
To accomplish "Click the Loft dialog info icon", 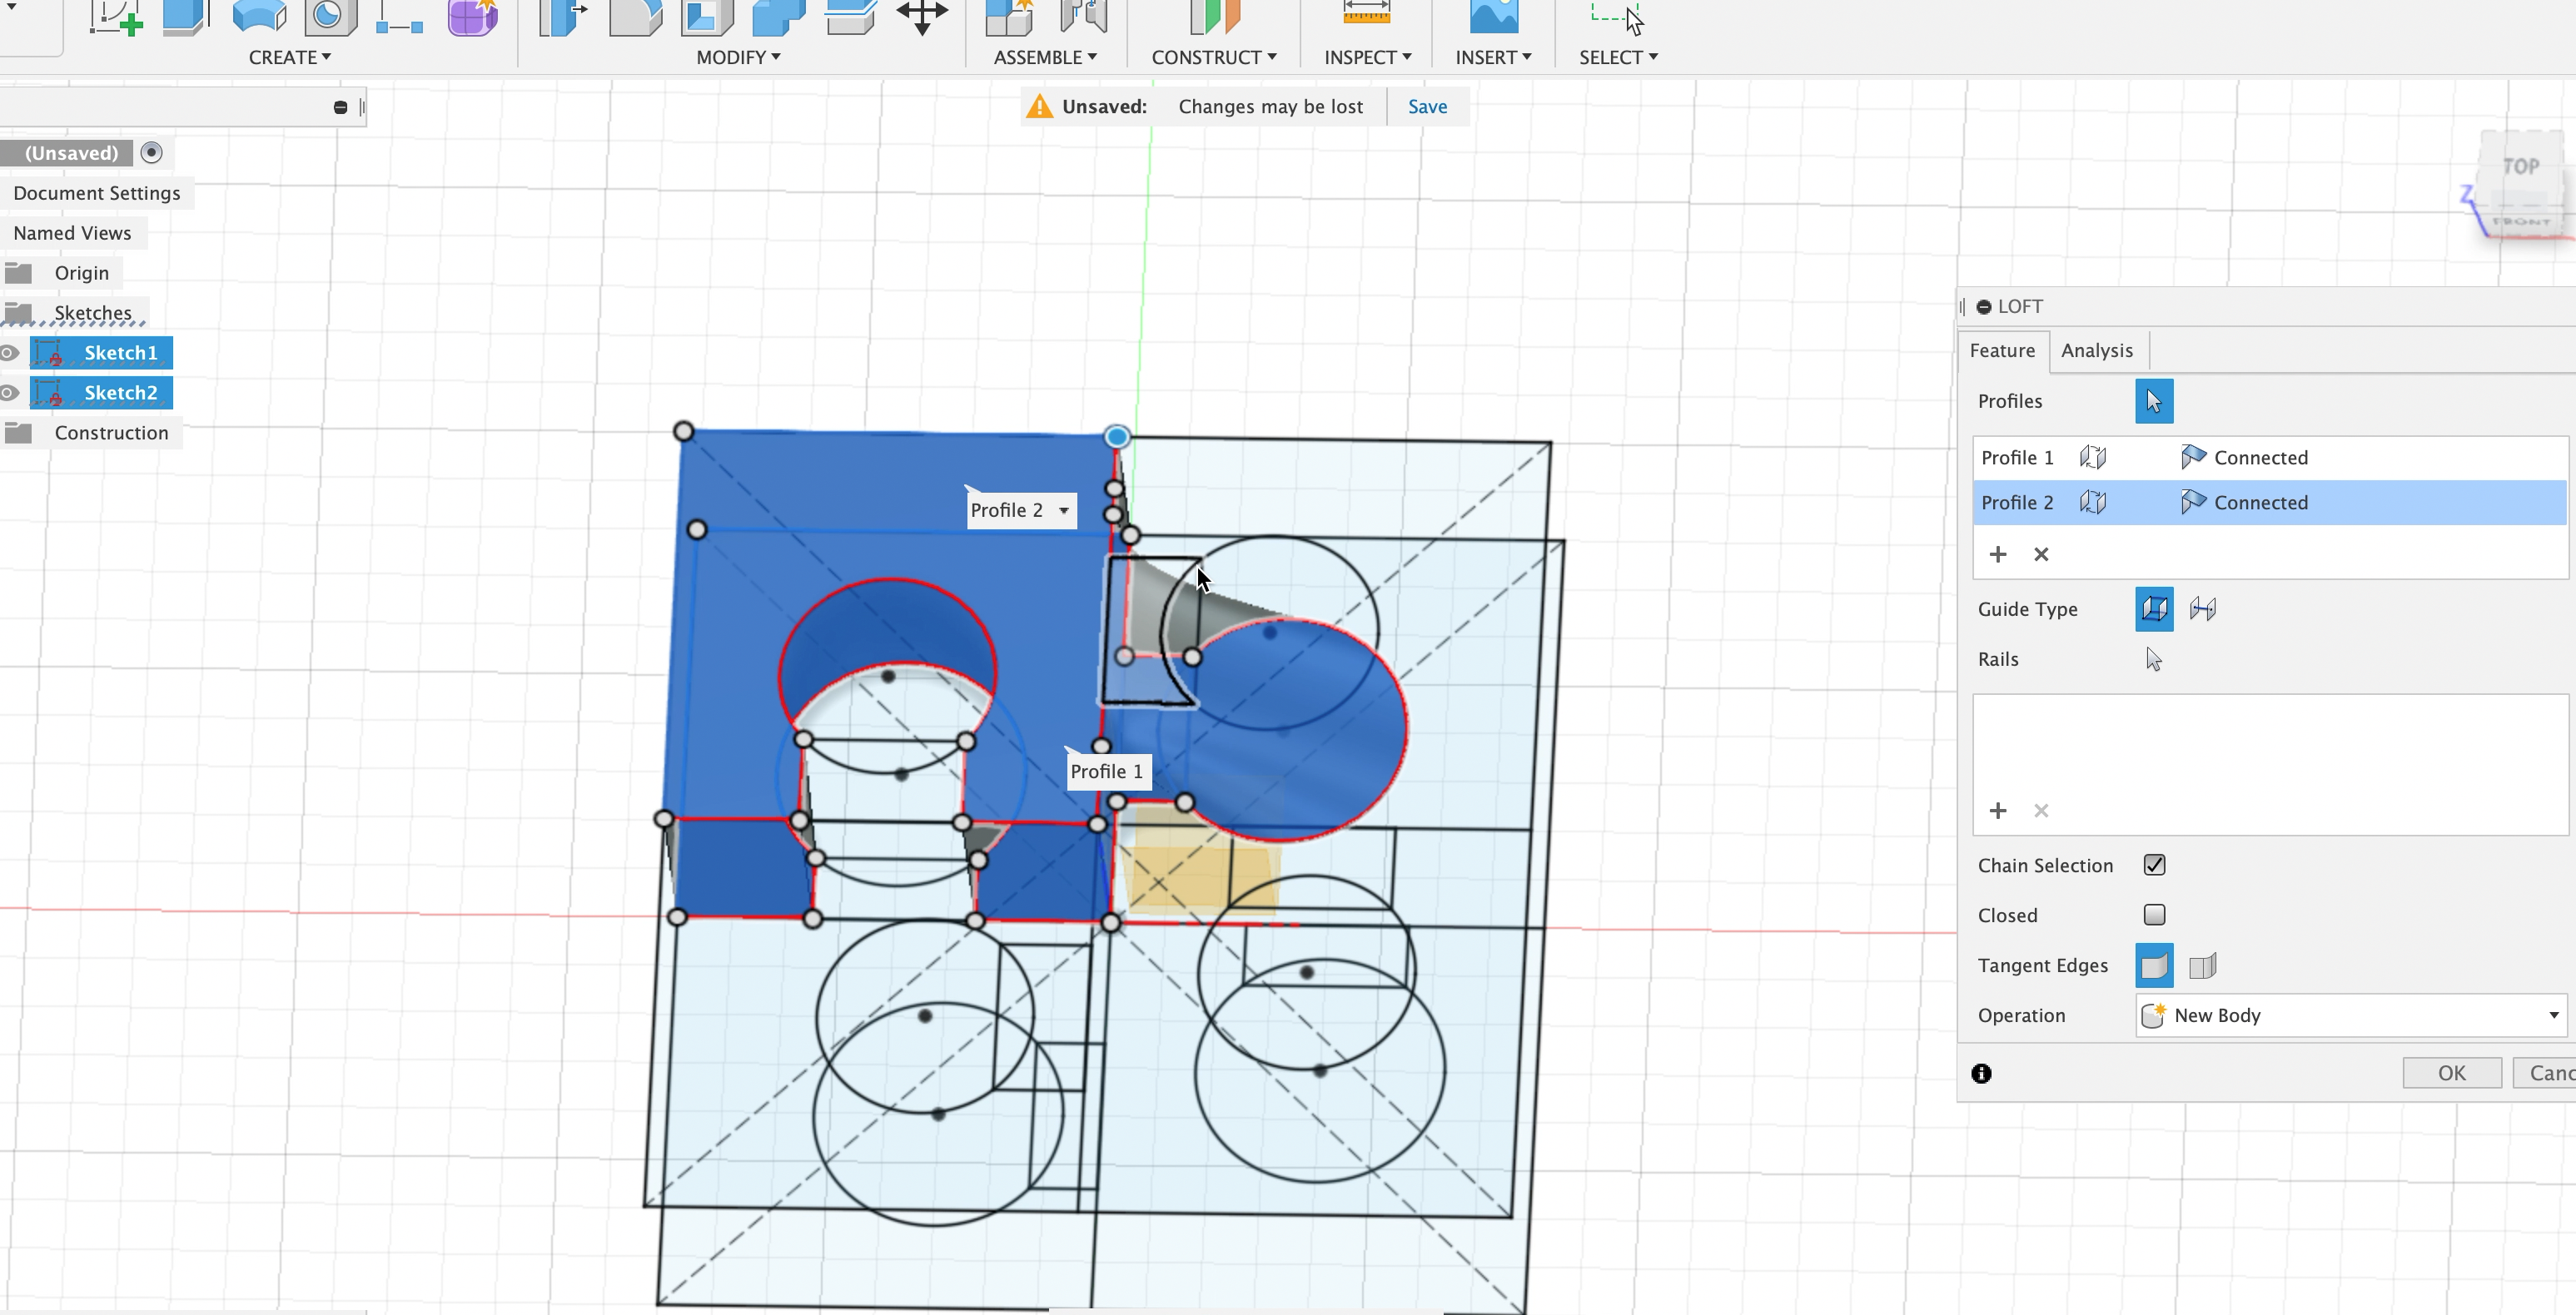I will [1981, 1073].
